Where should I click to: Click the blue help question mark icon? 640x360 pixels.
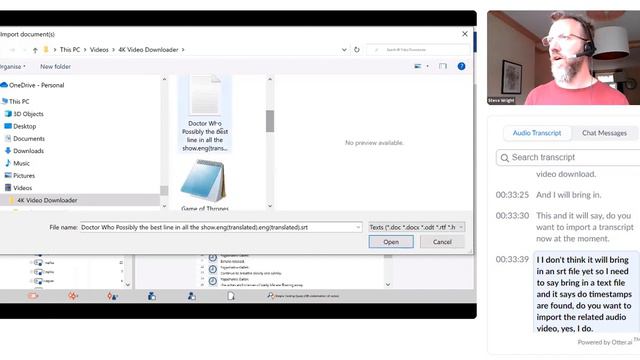[461, 66]
